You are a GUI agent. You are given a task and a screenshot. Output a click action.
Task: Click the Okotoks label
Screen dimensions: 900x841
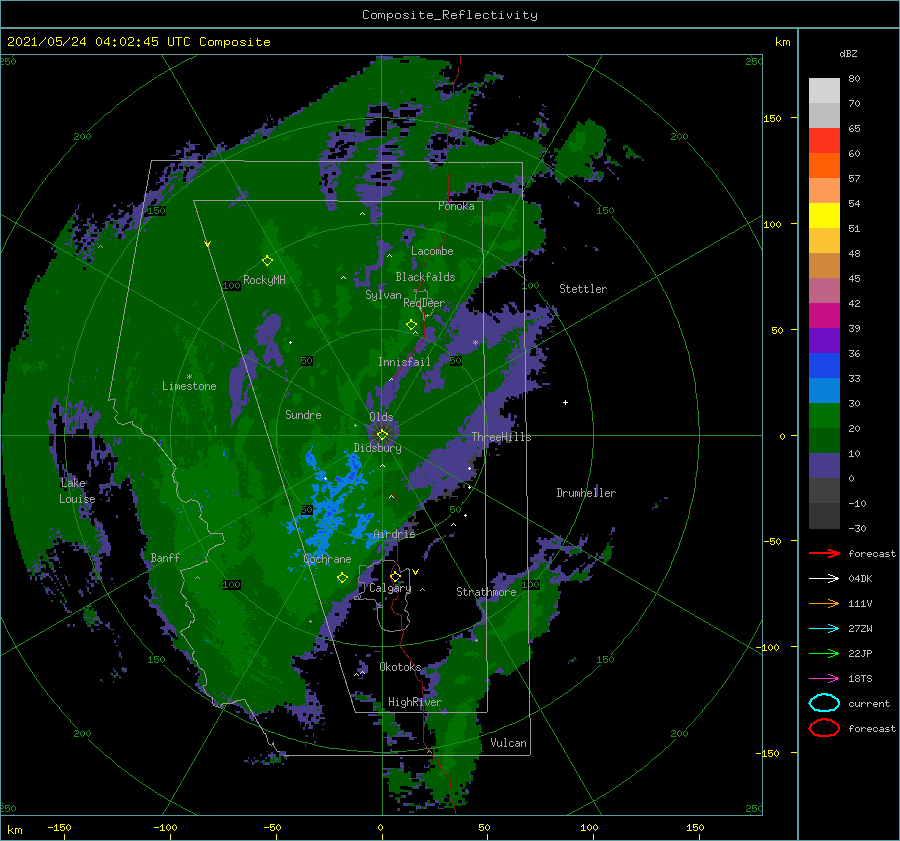[400, 666]
